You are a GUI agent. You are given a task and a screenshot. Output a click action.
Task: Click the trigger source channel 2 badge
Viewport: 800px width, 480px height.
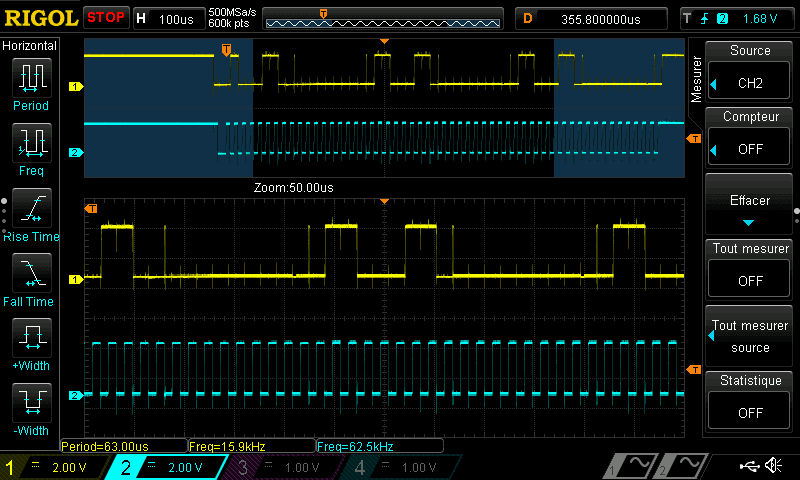coord(722,19)
